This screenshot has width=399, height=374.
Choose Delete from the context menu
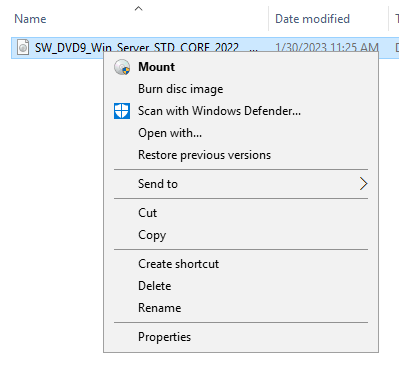(241, 286)
